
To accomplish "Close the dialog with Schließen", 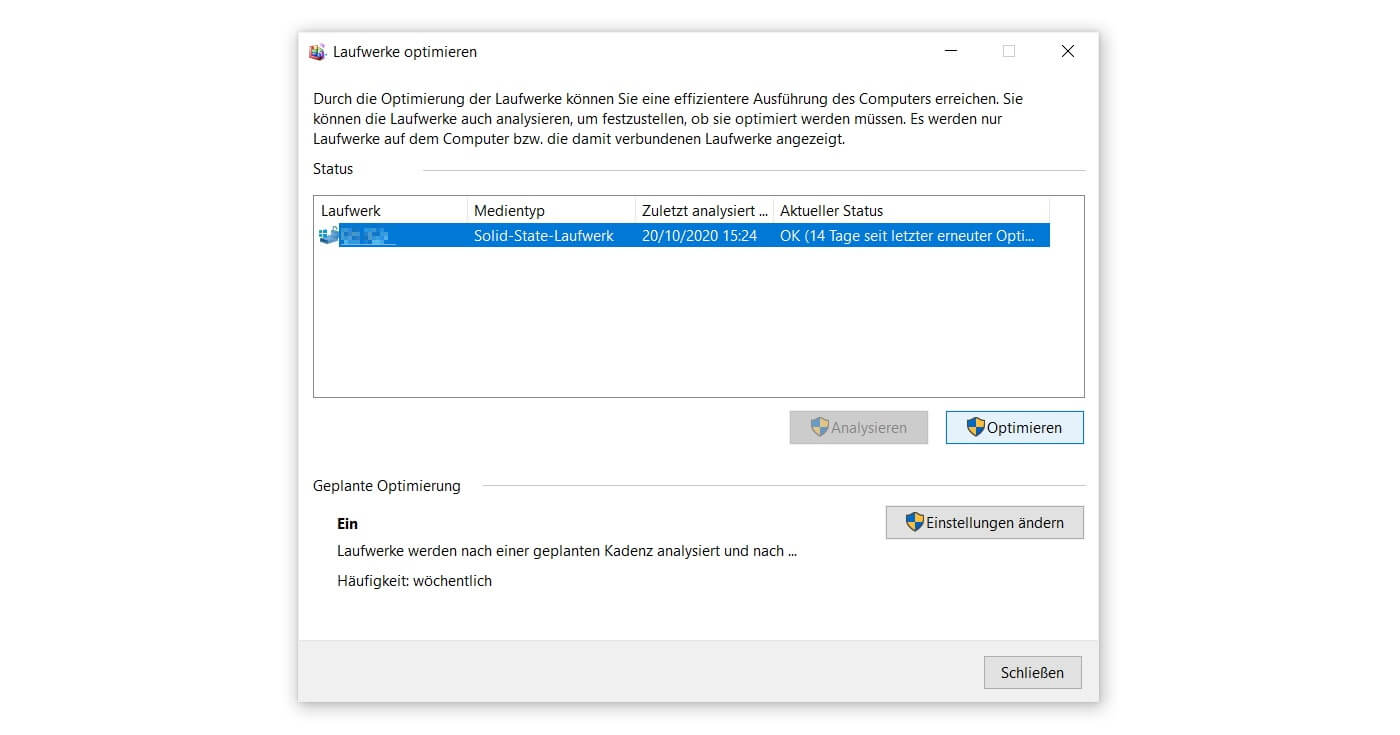I will (1032, 671).
